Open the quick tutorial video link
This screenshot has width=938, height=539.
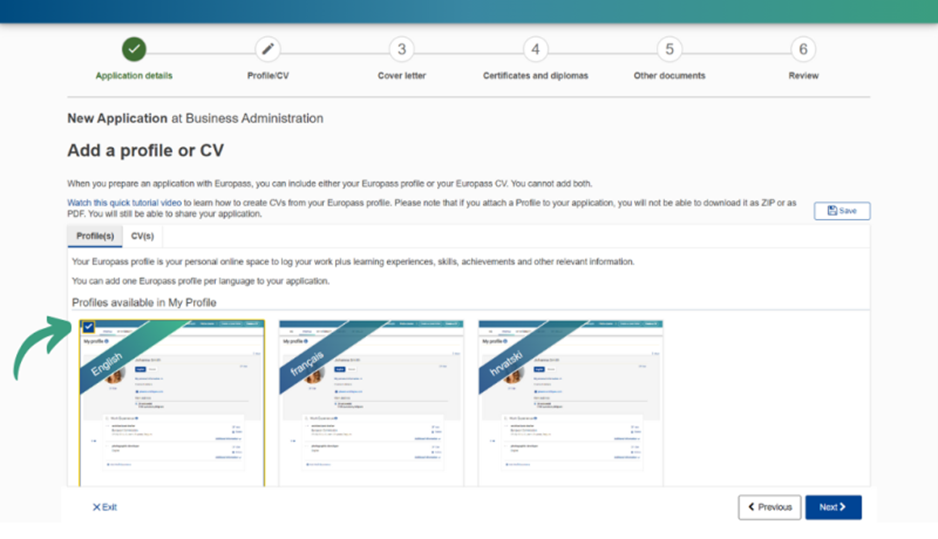pos(124,203)
